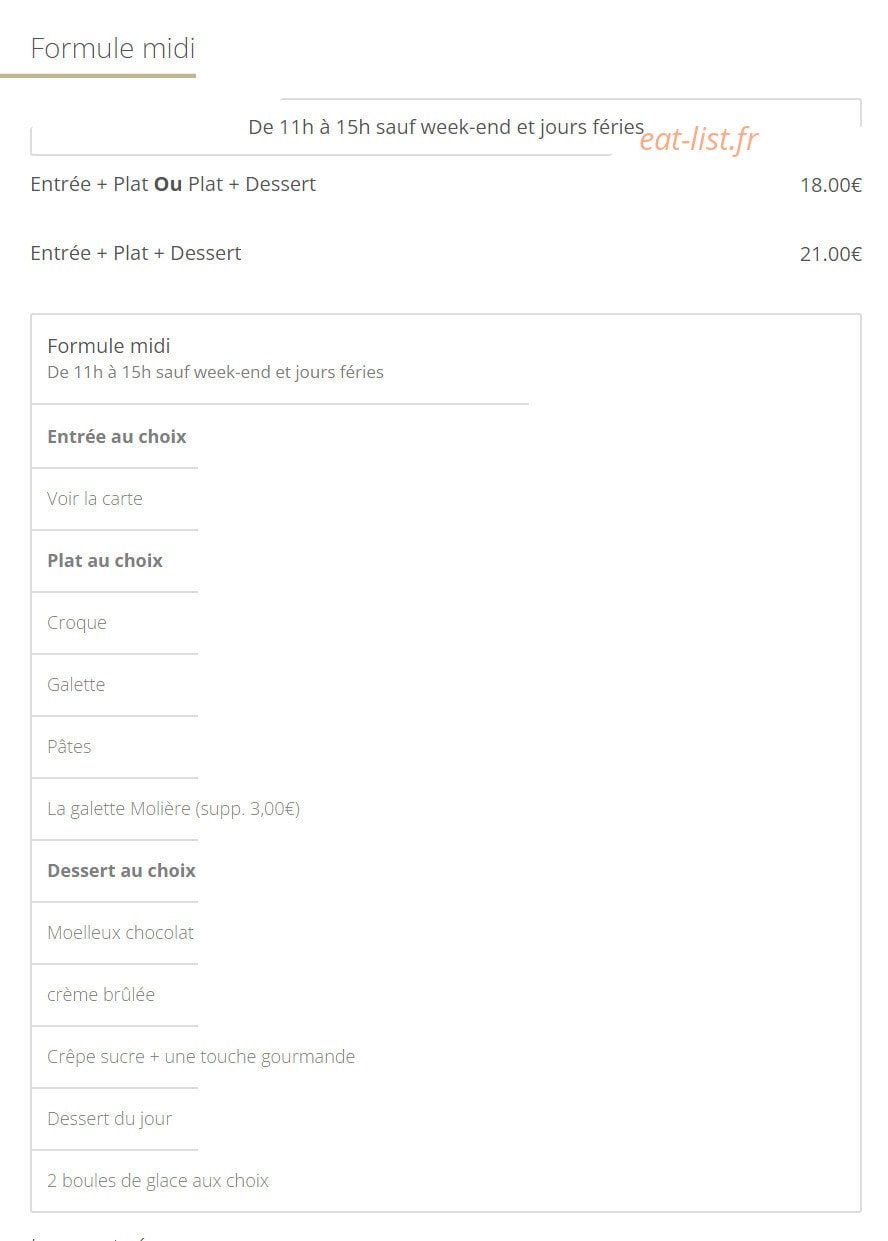
Task: Open the Voir la carte entry
Action: [x=95, y=499]
